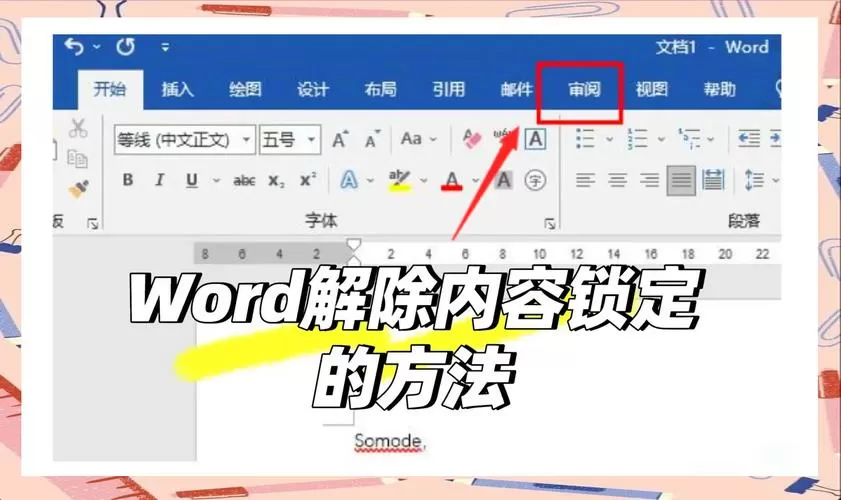This screenshot has width=841, height=500.
Task: Open the font name combo box 等线
Action: pyautogui.click(x=185, y=140)
